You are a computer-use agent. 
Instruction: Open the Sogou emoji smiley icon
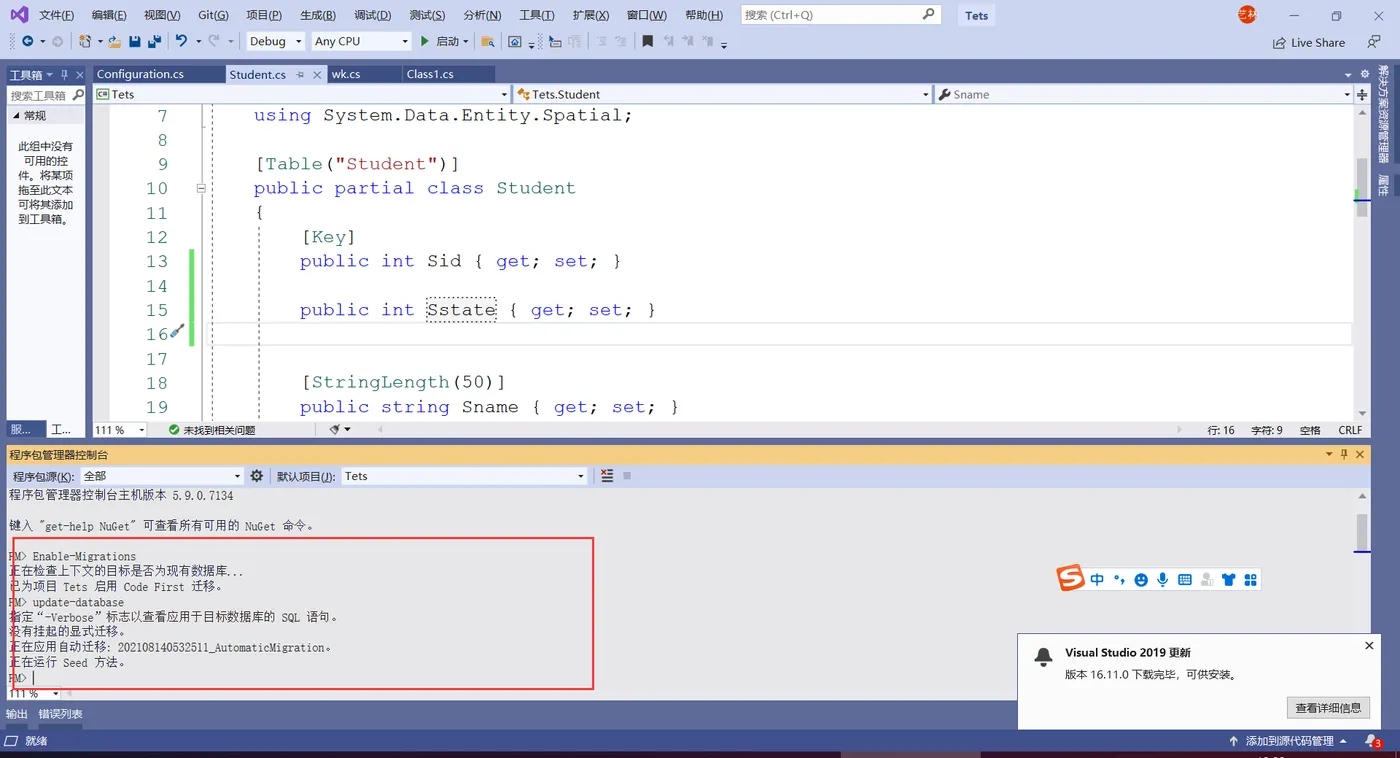coord(1141,579)
